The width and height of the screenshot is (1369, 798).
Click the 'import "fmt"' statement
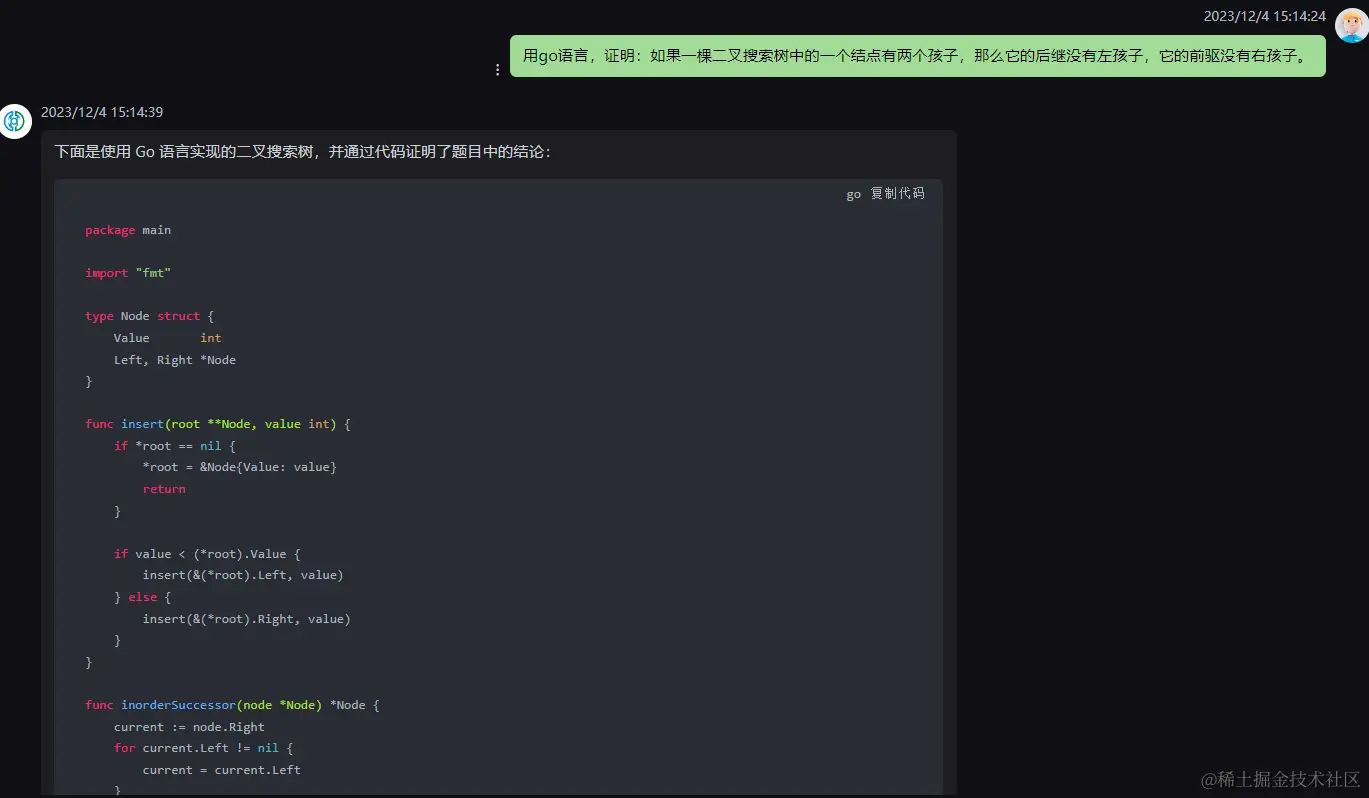coord(127,272)
